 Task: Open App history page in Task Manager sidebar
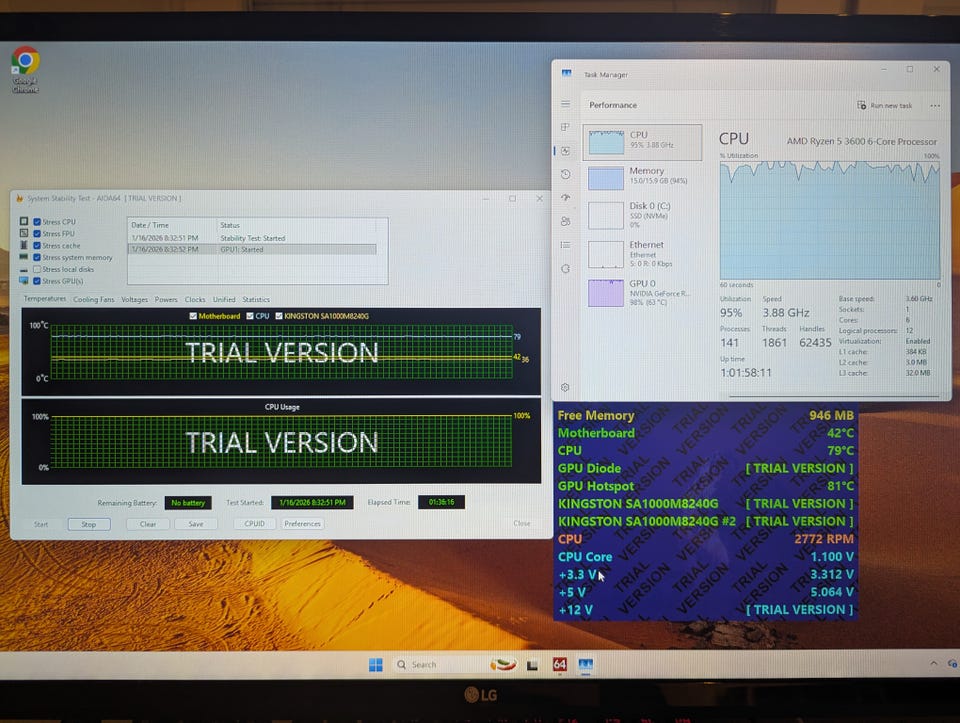pos(566,174)
